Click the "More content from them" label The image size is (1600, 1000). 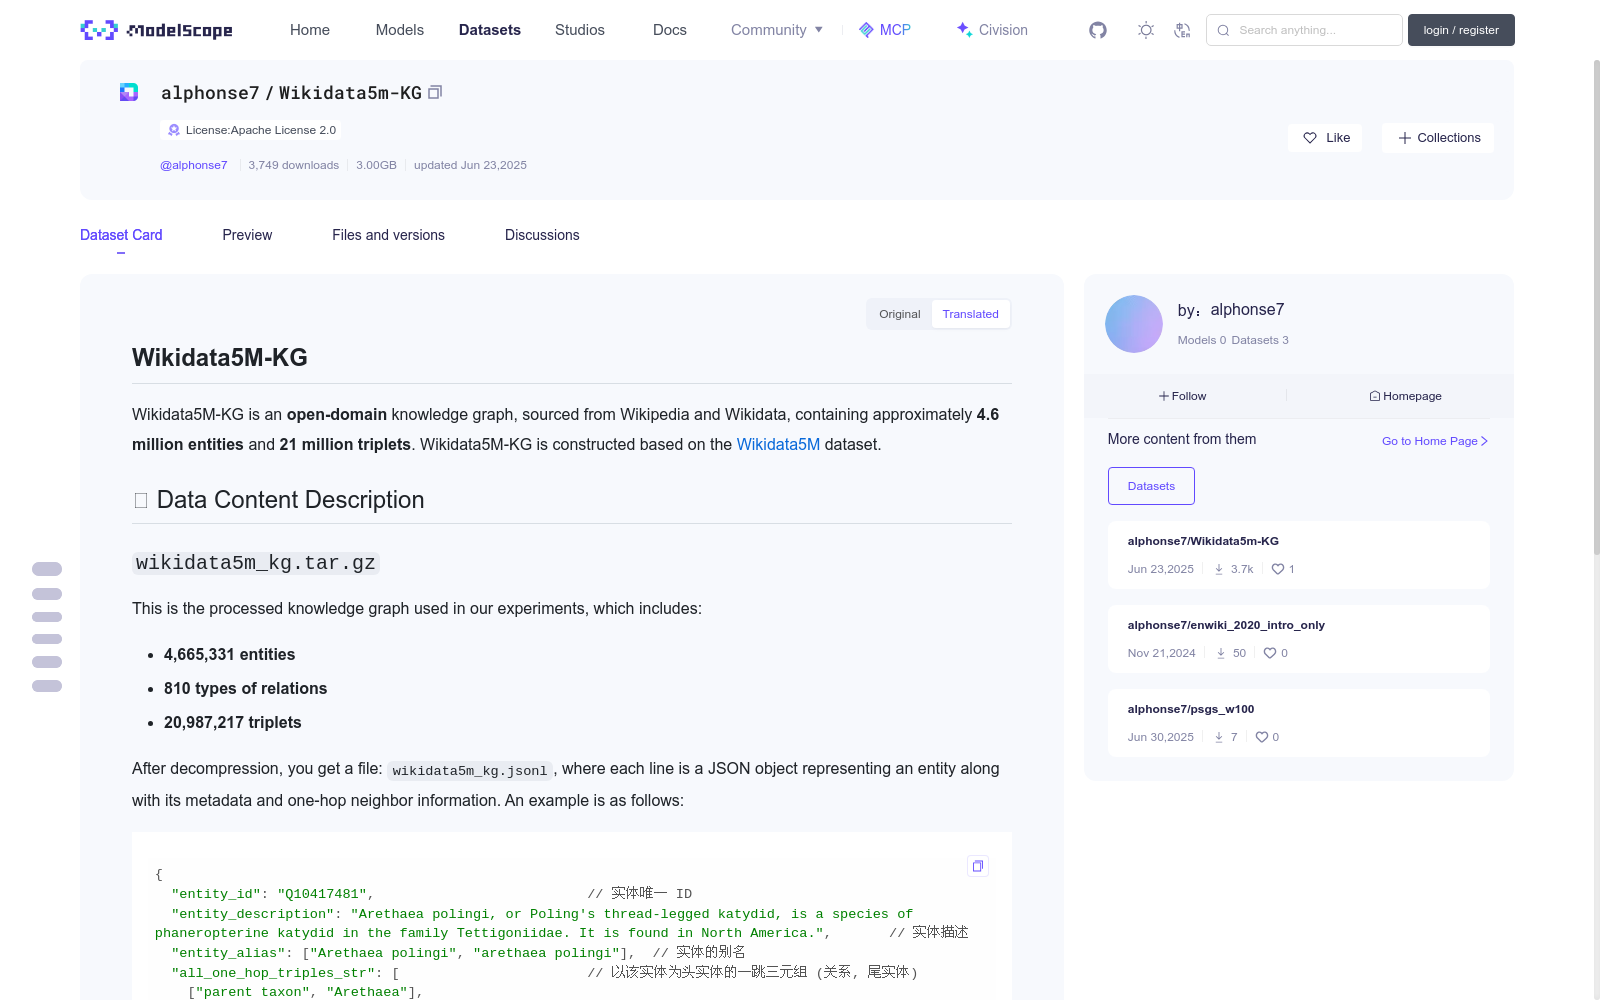pos(1182,439)
